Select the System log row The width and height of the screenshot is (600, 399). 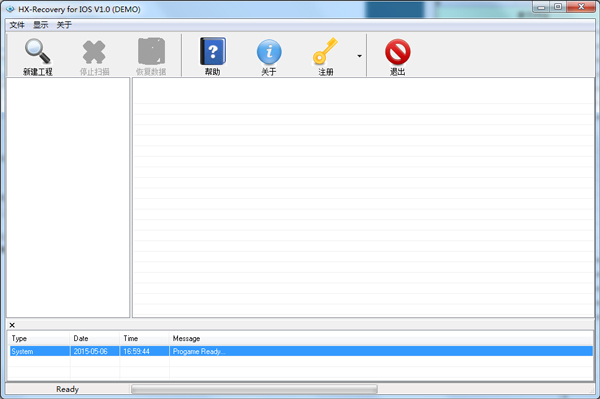(301, 351)
